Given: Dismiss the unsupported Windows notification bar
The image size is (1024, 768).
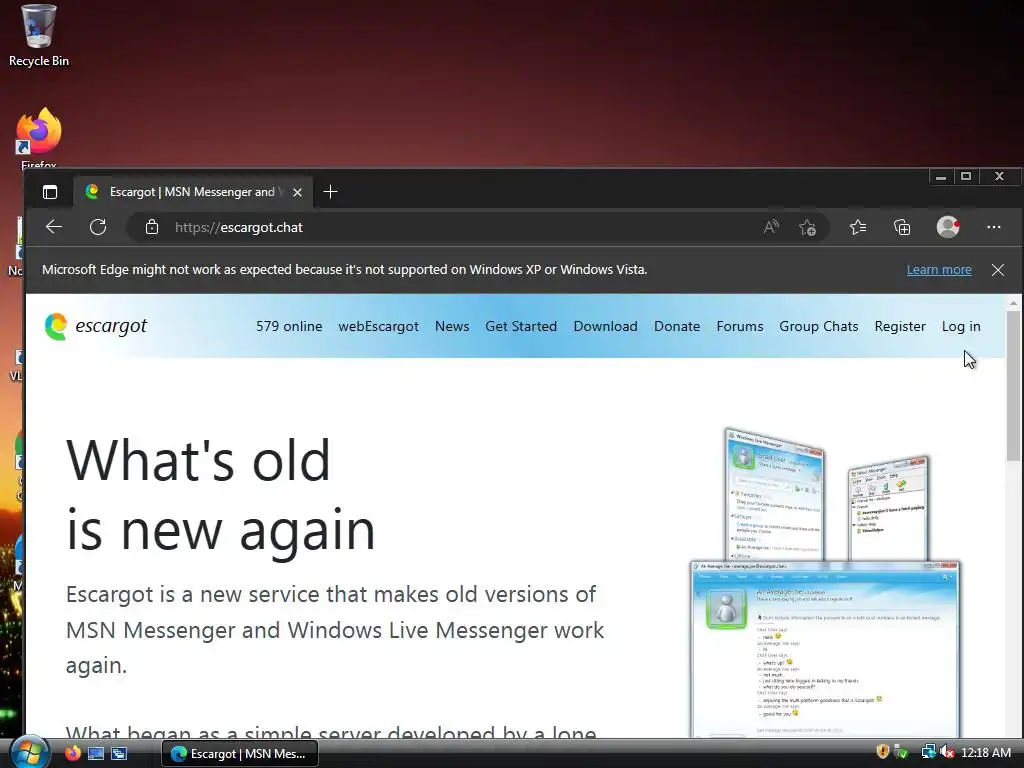Looking at the screenshot, I should point(998,270).
